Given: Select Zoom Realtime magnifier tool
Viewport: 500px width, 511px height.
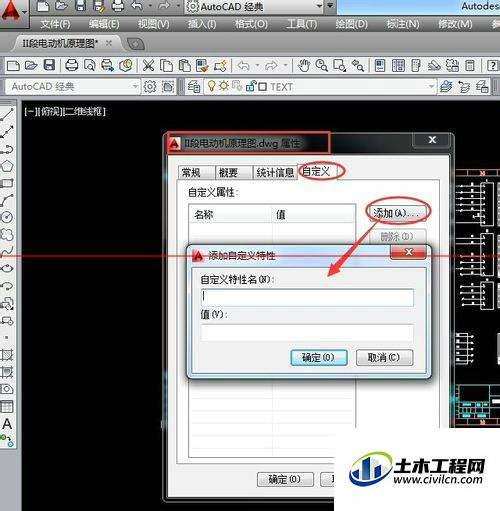Looking at the screenshot, I should (322, 66).
